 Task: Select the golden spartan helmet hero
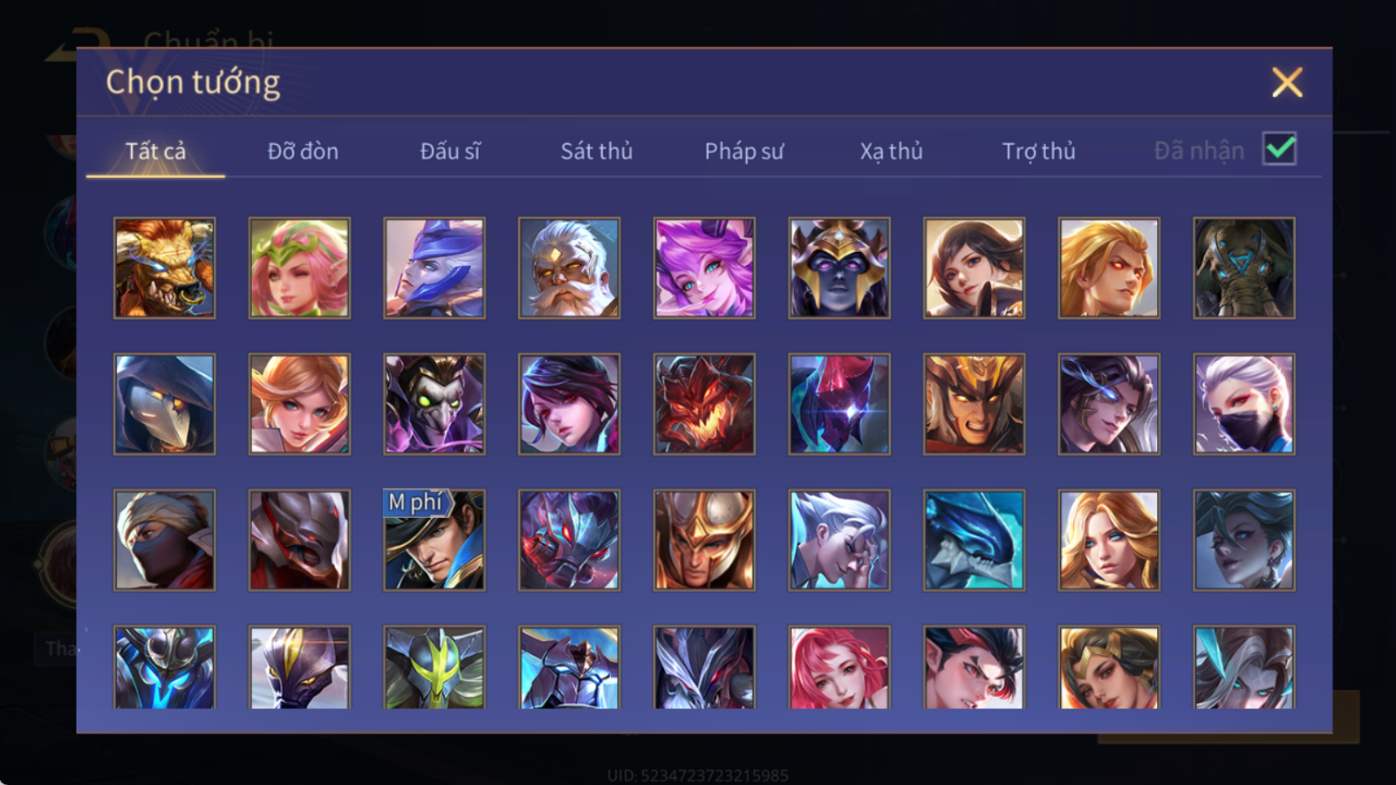tap(704, 540)
